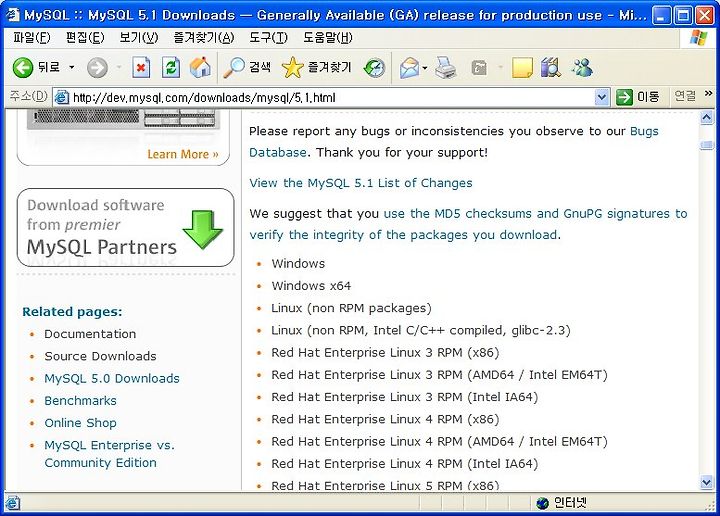
Task: Click the scrollbar up arrow
Action: tap(707, 118)
